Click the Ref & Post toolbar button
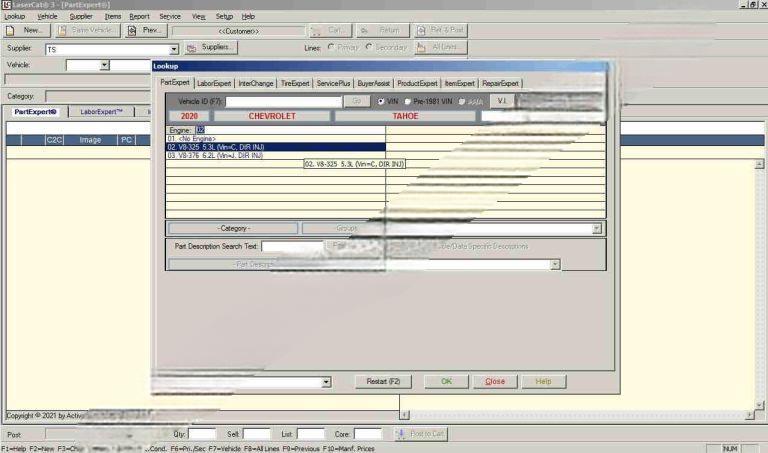The width and height of the screenshot is (768, 453). click(441, 30)
